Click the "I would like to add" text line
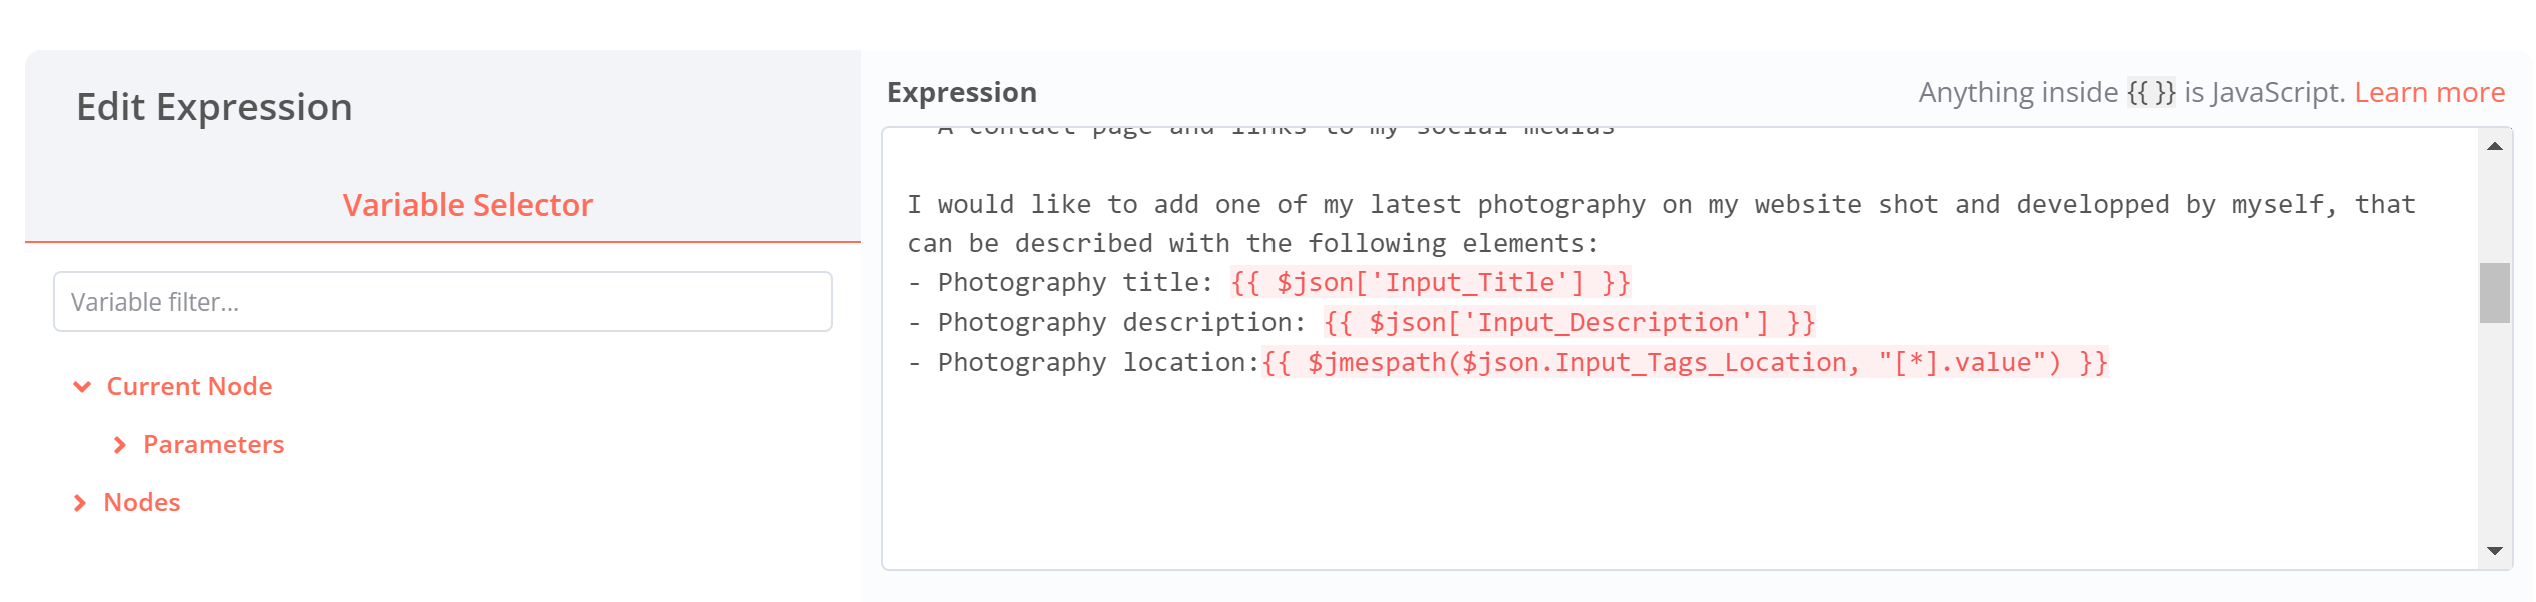 [1660, 205]
